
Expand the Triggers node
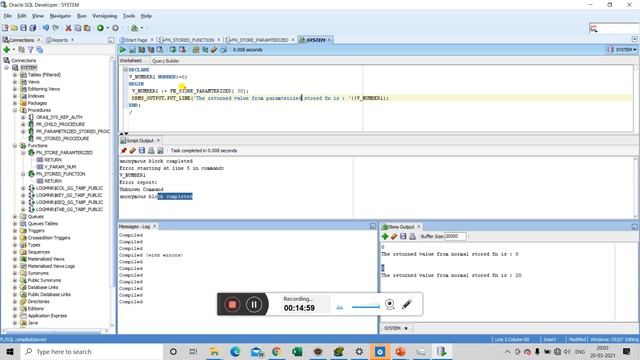[x=15, y=231]
